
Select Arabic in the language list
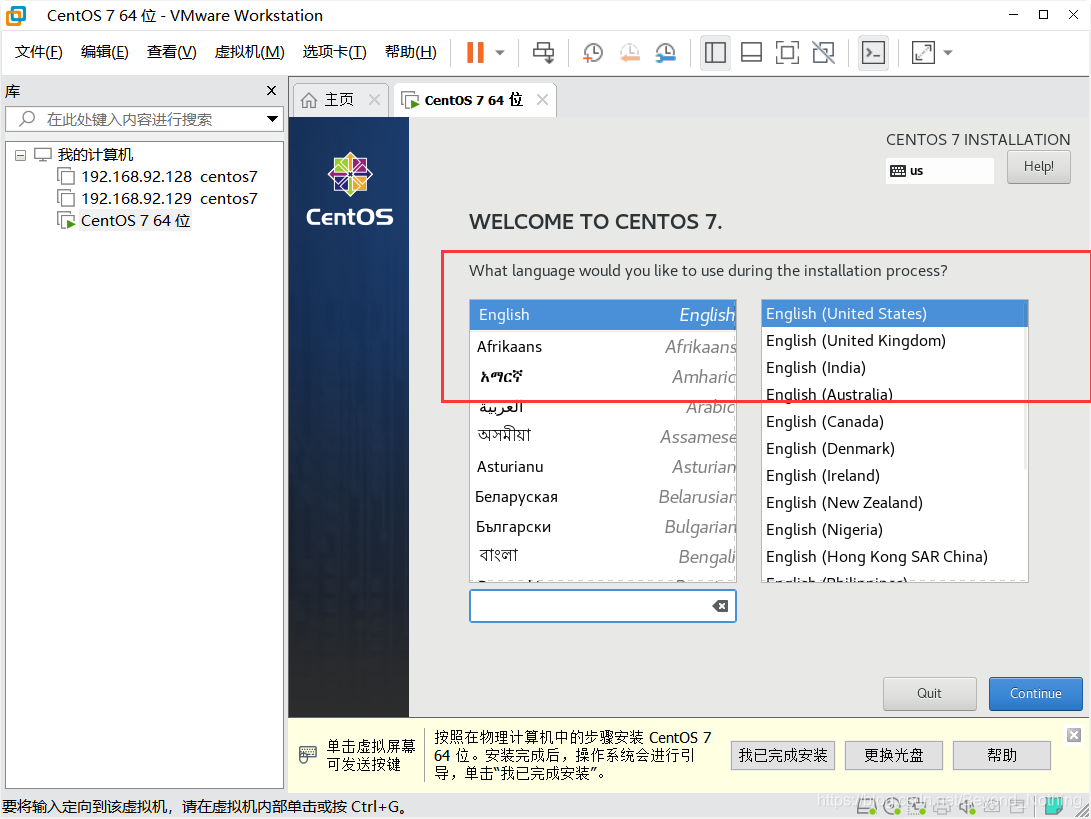tap(603, 407)
